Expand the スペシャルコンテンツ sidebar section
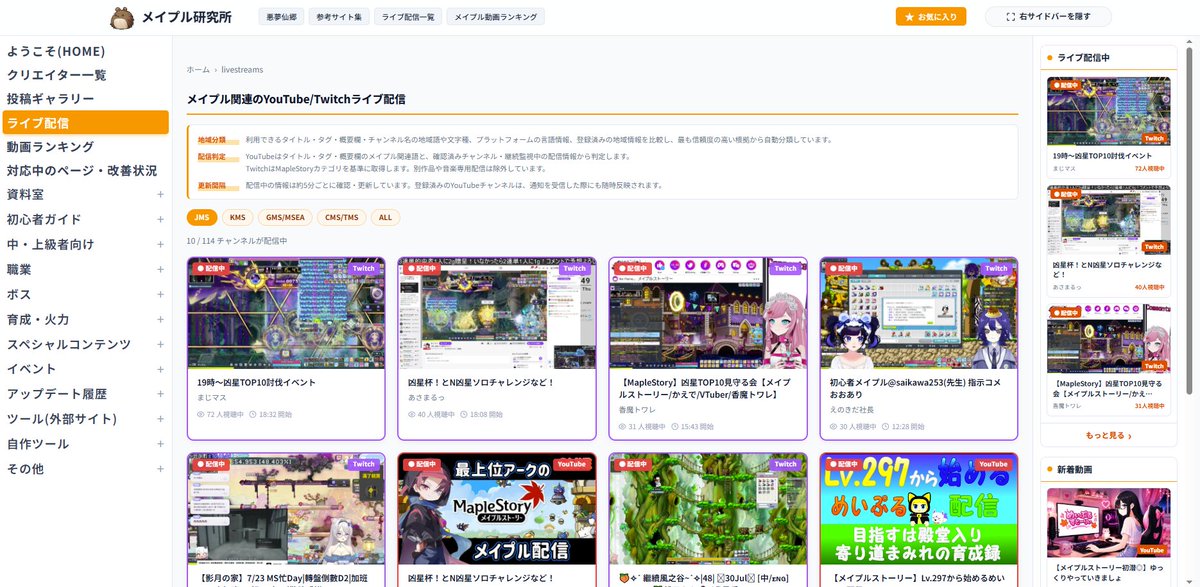This screenshot has width=1200, height=587. pyautogui.click(x=160, y=344)
